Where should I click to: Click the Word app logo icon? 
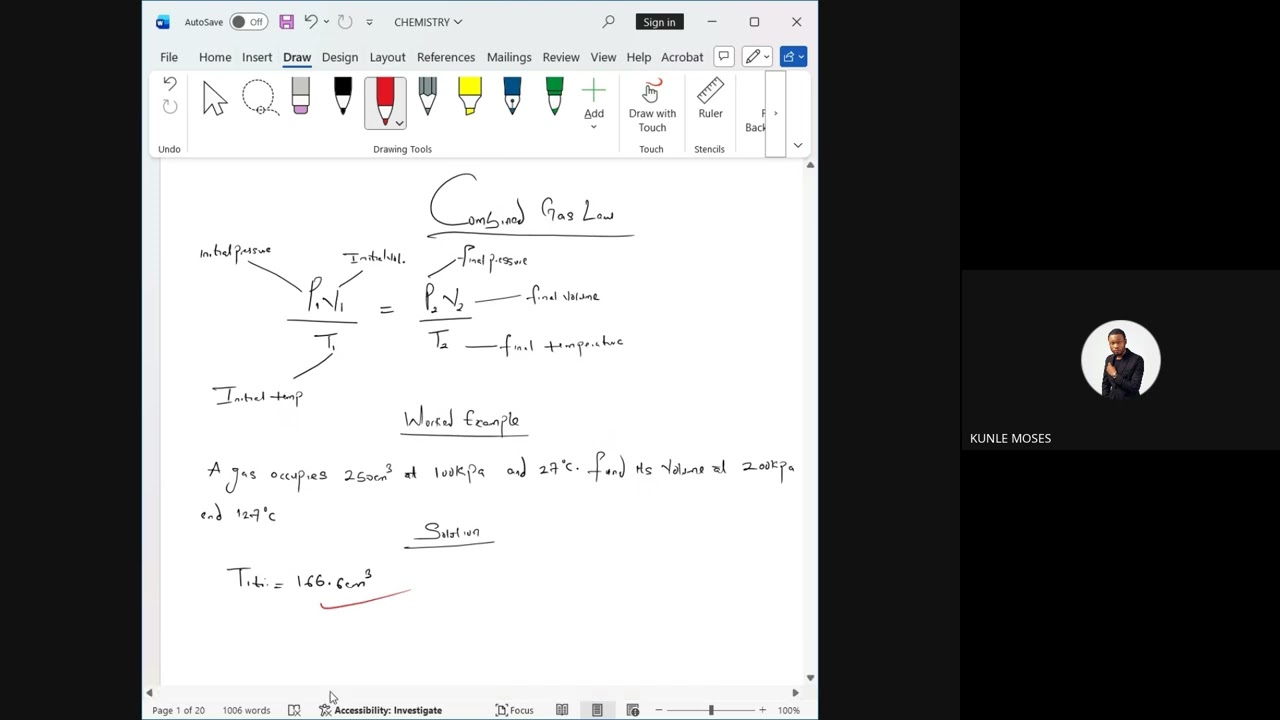[163, 22]
